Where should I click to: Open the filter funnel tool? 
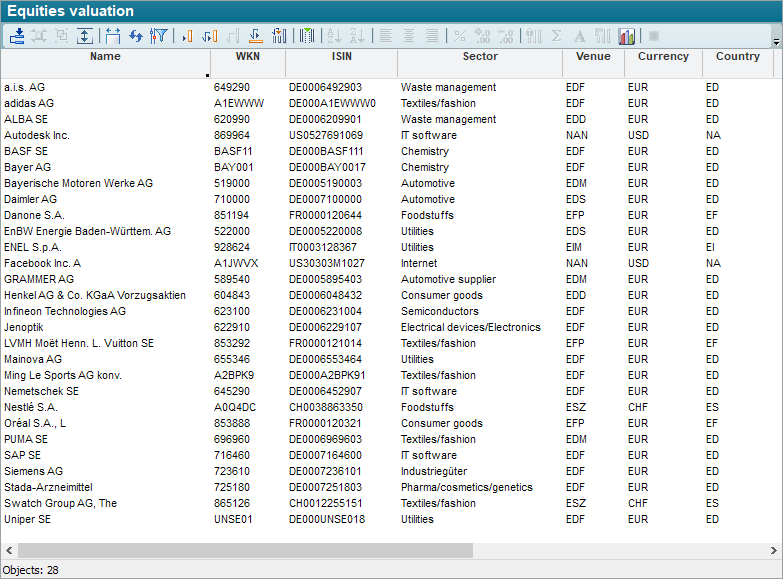click(x=158, y=36)
